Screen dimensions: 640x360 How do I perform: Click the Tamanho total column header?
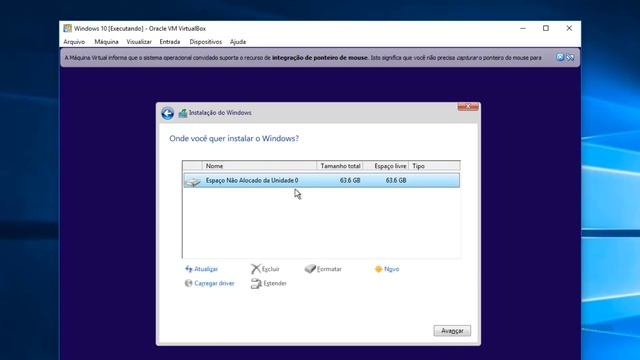(x=340, y=166)
